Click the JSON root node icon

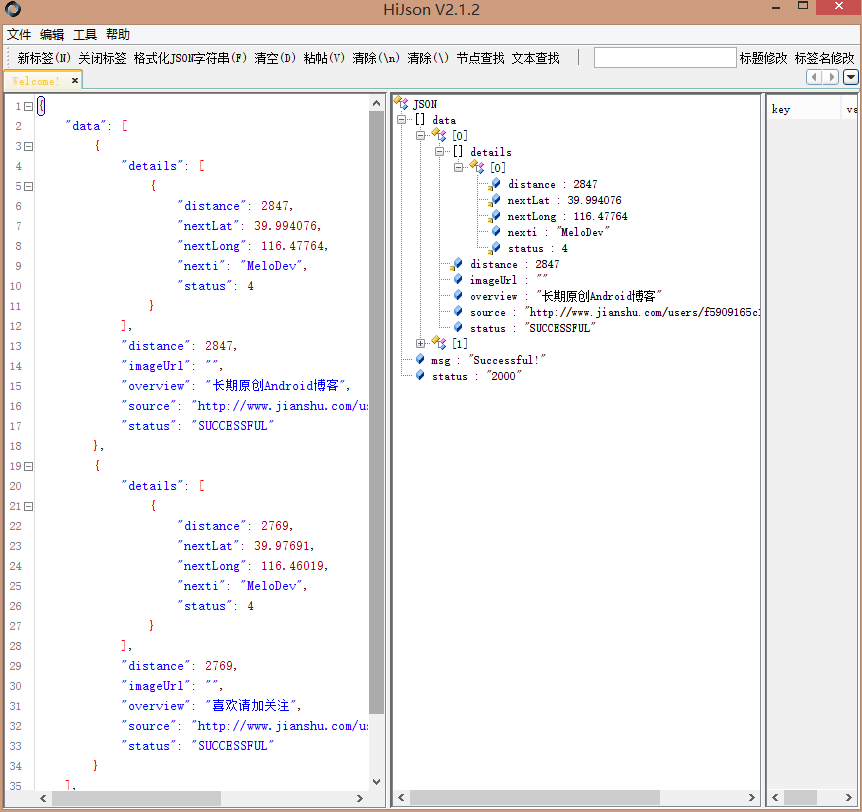pyautogui.click(x=401, y=103)
